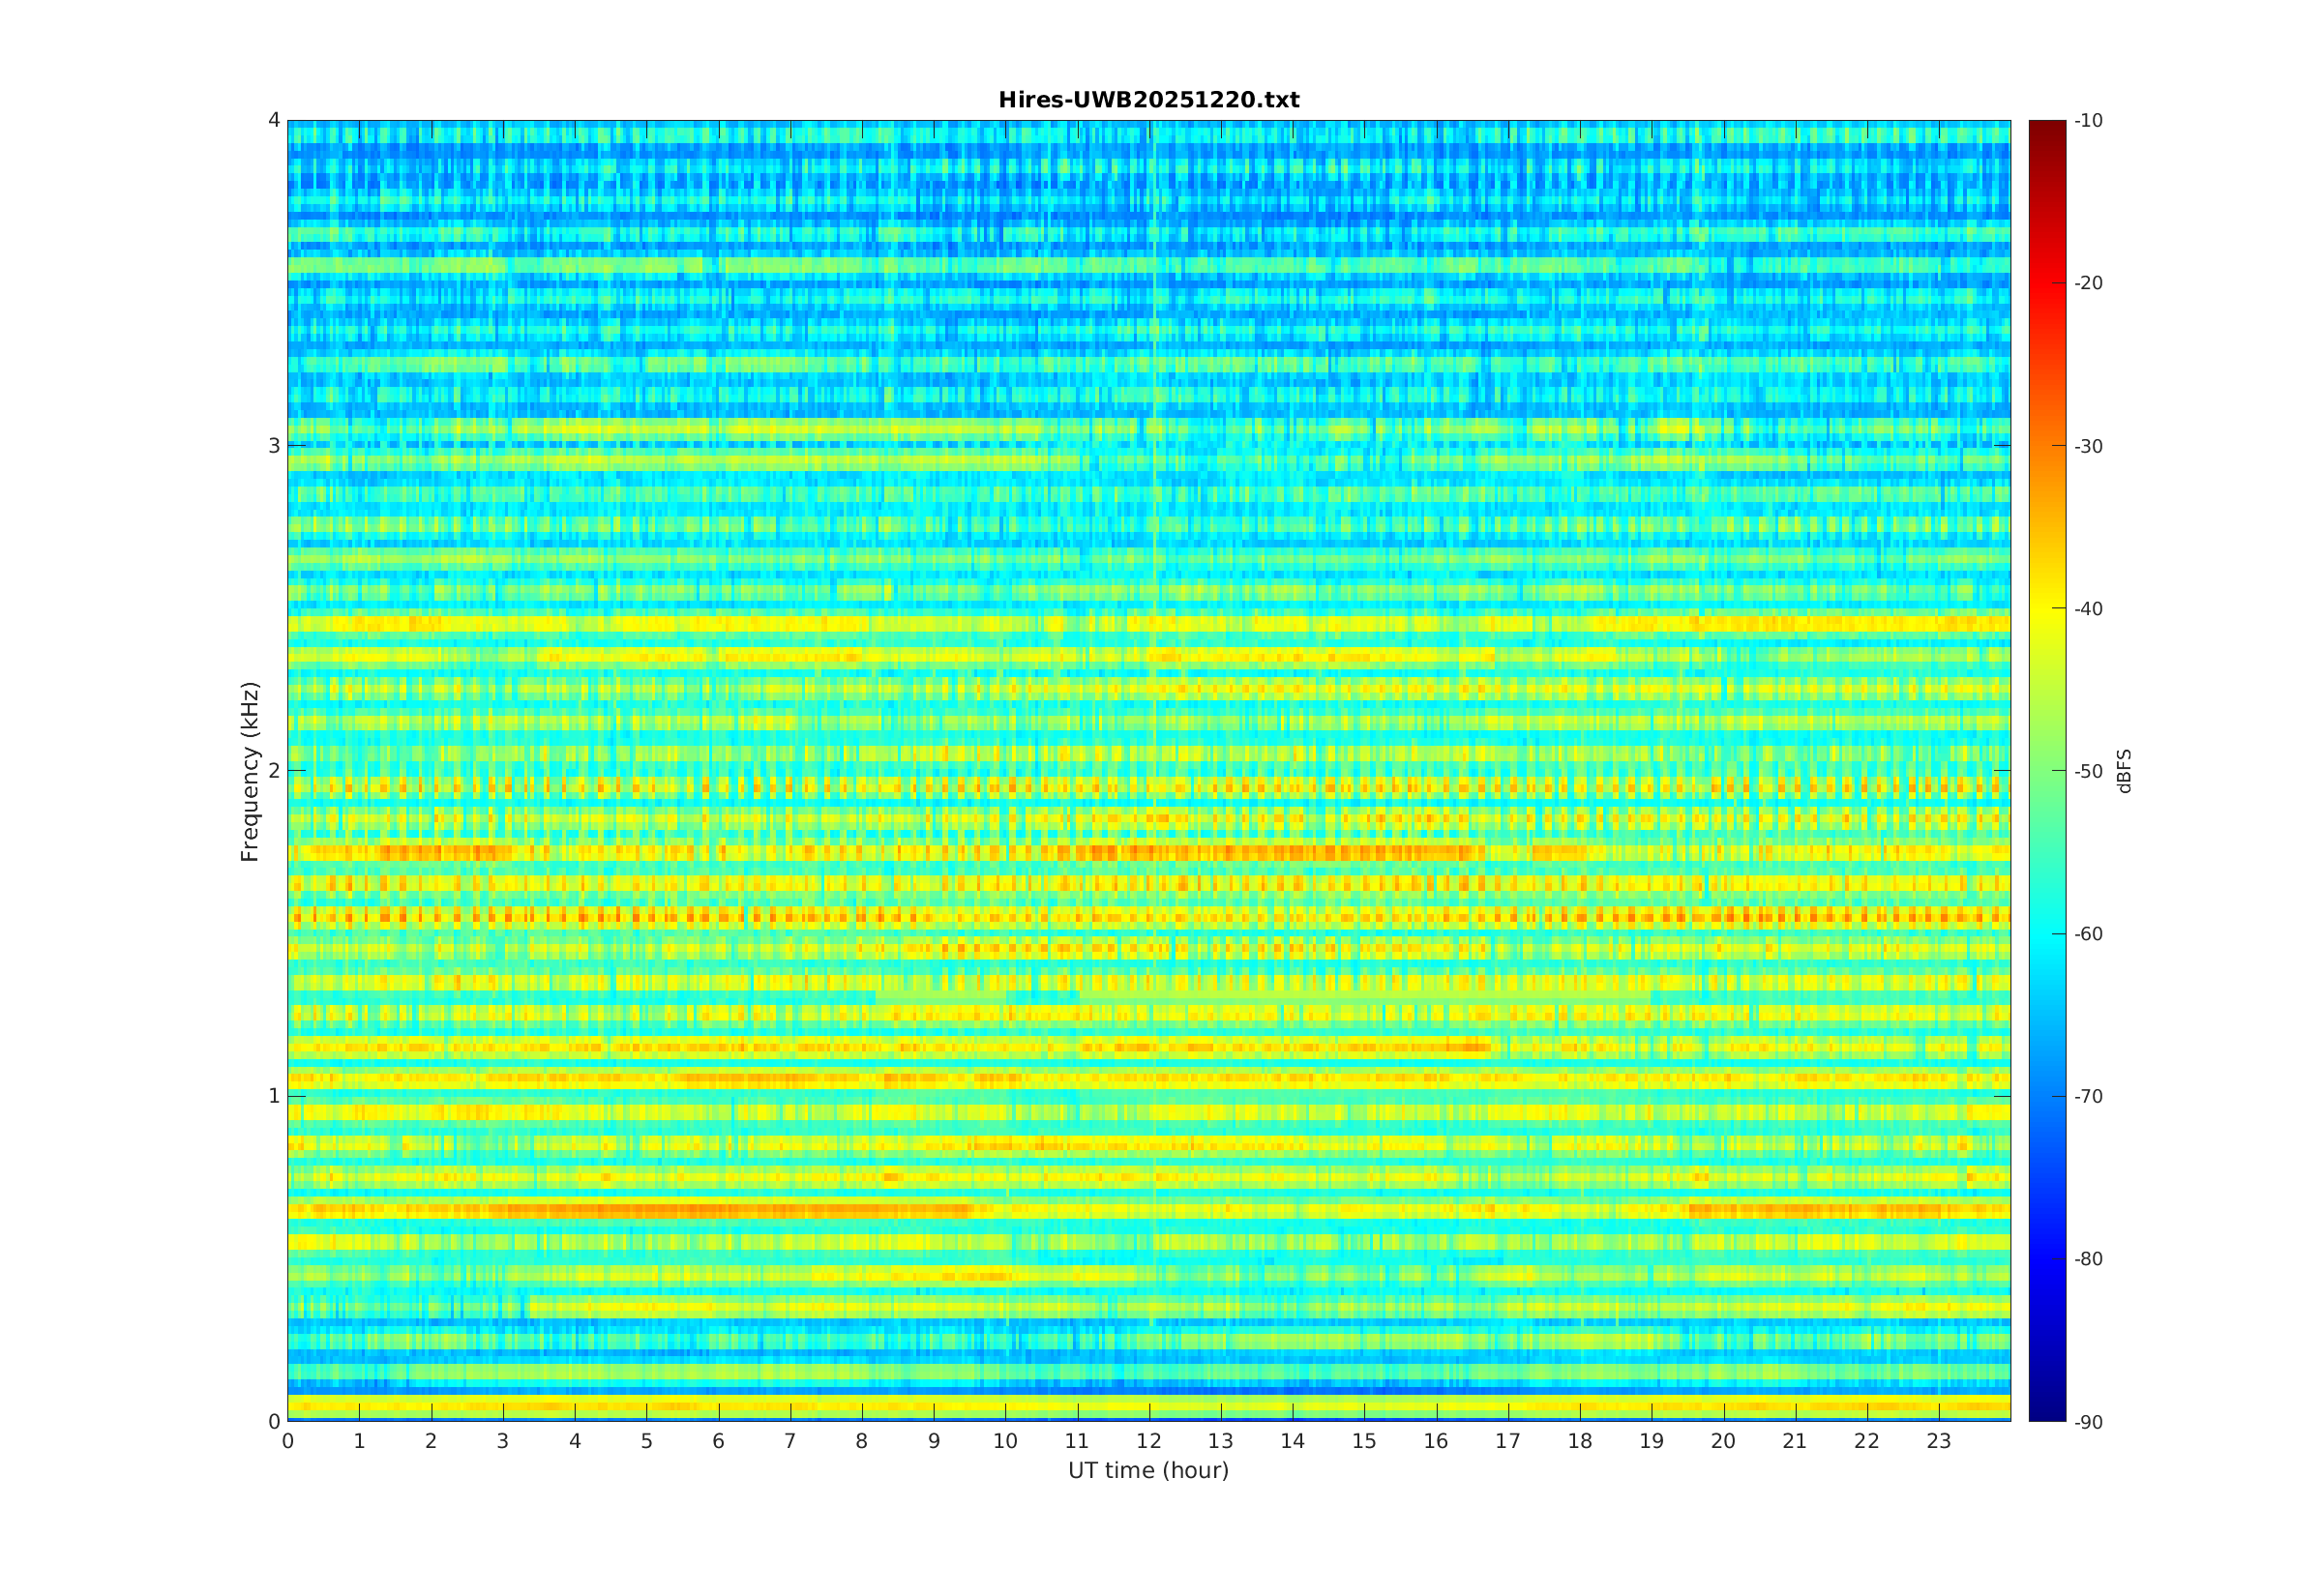
Task: Click the -70 tick label on colorbar
Action: tap(2088, 1096)
